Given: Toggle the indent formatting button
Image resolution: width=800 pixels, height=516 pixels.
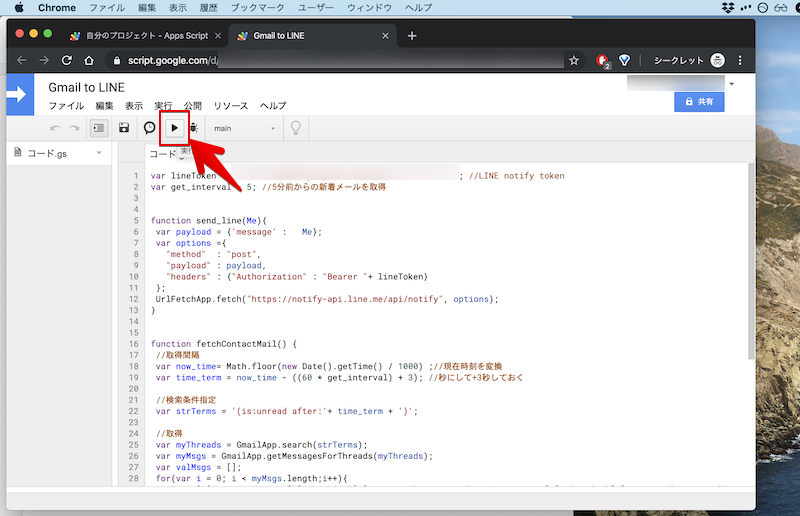Looking at the screenshot, I should pos(98,128).
